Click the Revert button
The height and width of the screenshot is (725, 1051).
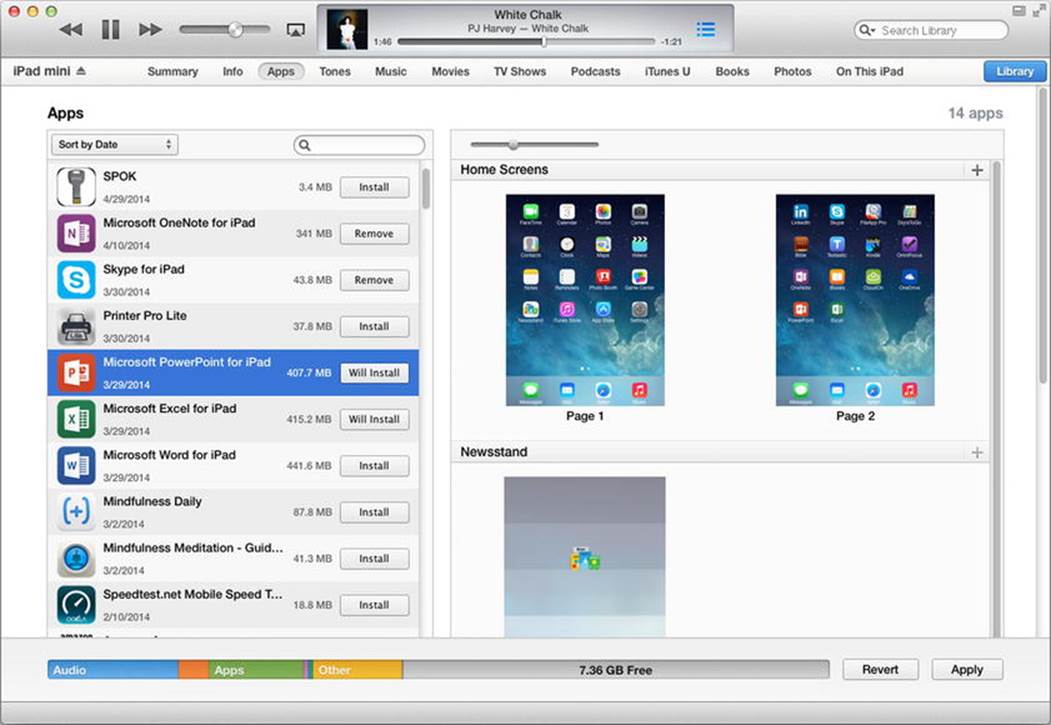pyautogui.click(x=880, y=669)
